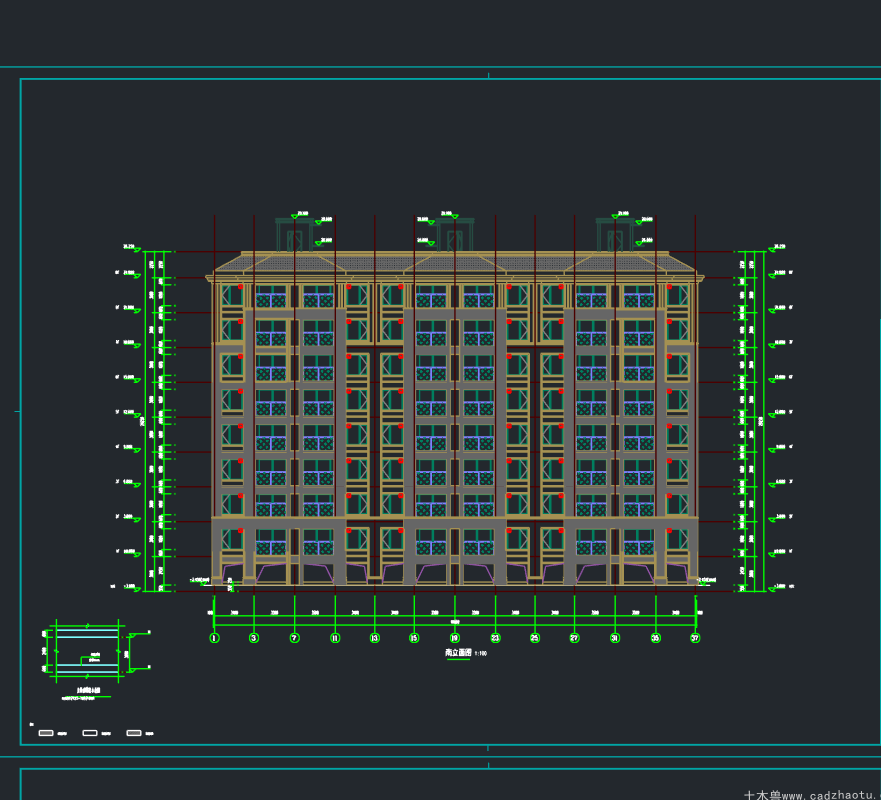Pick grid axis bubble 7

point(294,638)
